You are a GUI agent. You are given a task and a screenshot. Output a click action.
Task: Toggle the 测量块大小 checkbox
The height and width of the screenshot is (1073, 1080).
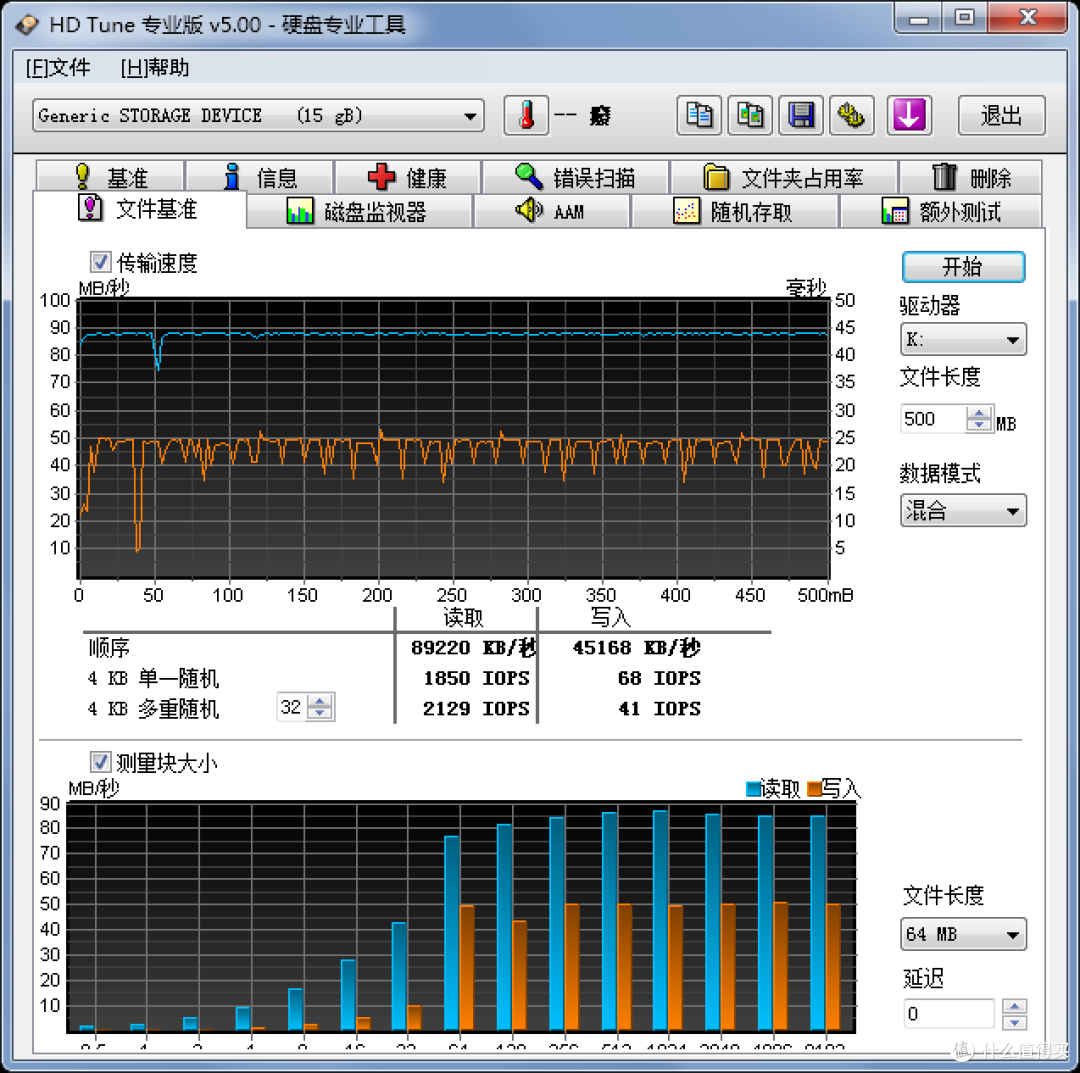[x=100, y=762]
